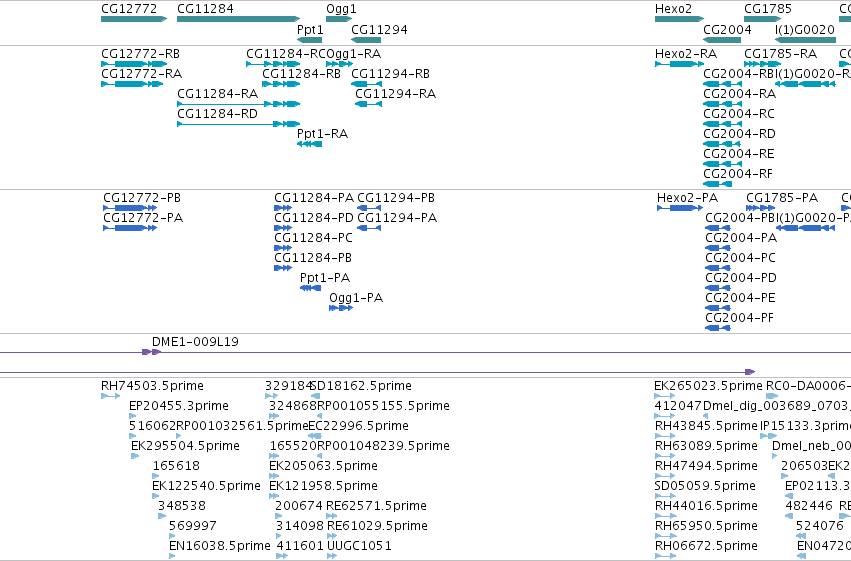The height and width of the screenshot is (561, 851).
Task: Select the RH43845.5prime EST
Action: (665, 437)
